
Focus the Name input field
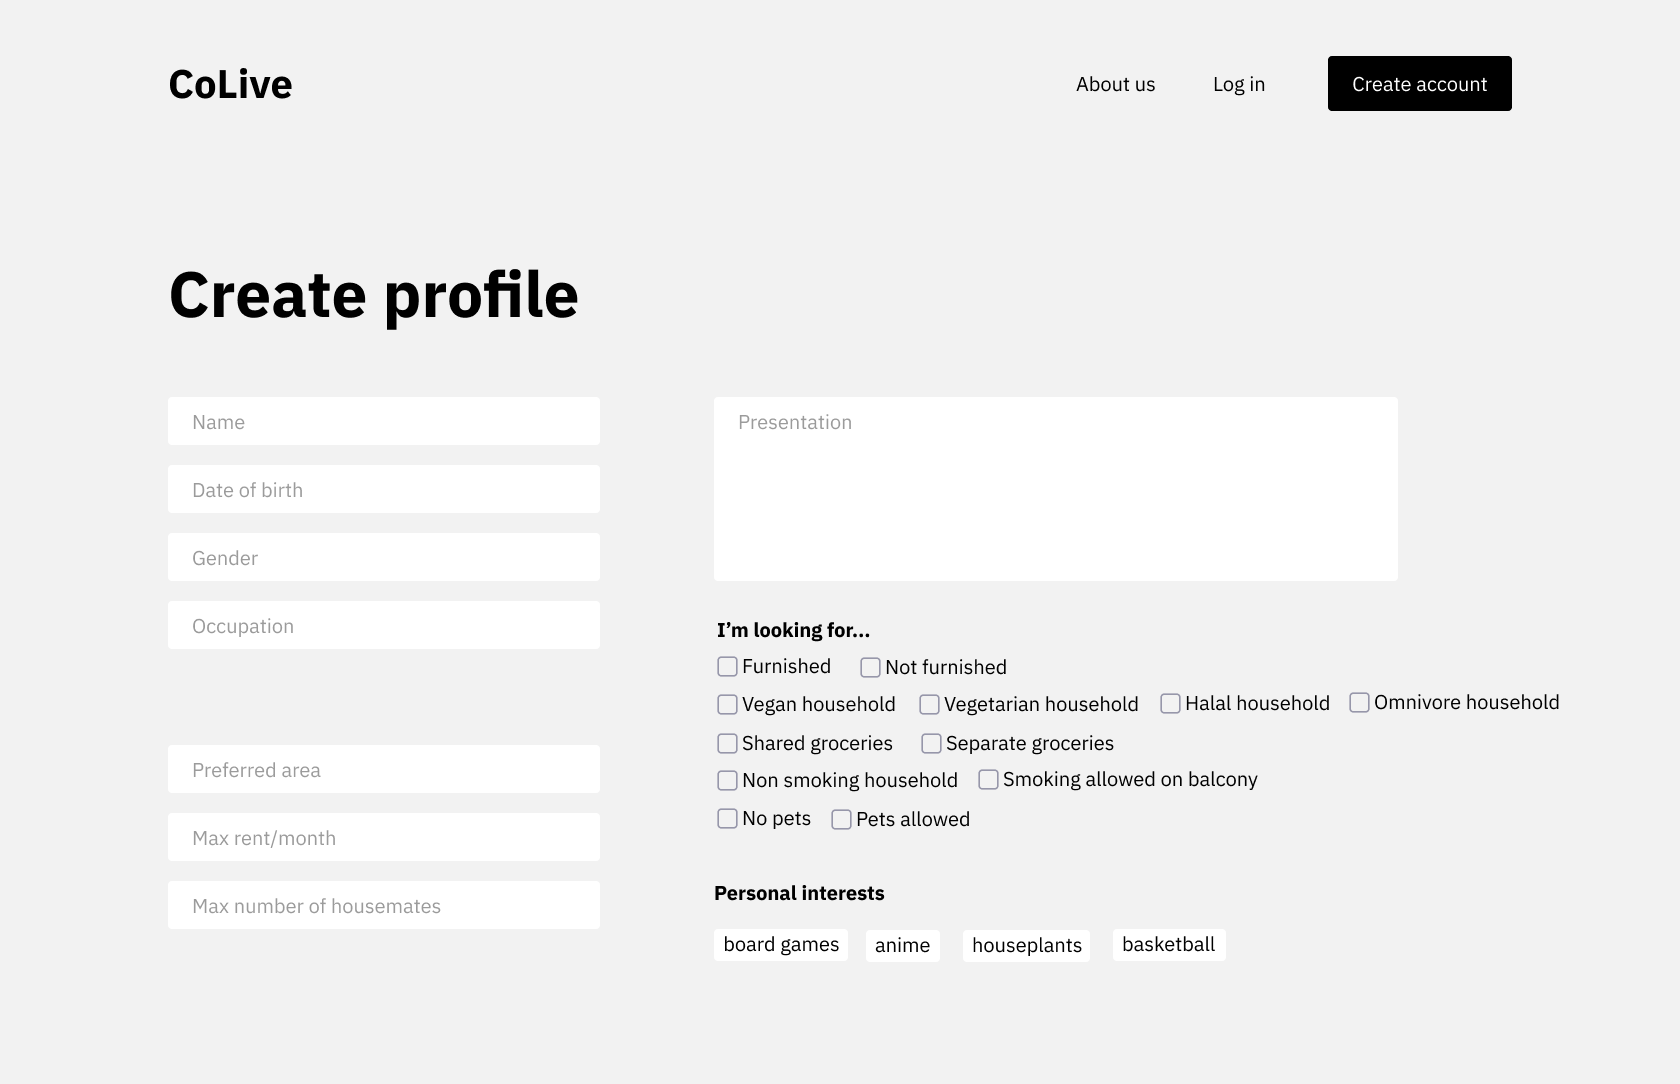(384, 421)
